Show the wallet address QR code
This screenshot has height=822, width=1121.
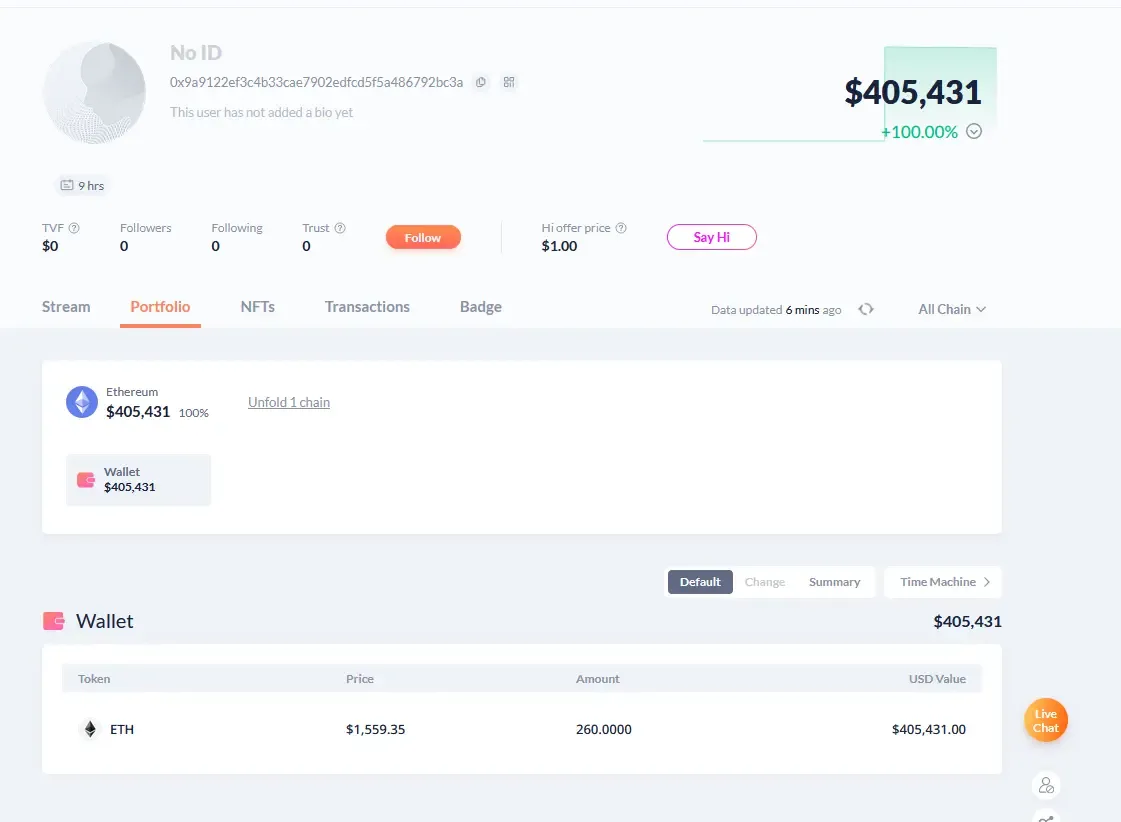[x=509, y=82]
